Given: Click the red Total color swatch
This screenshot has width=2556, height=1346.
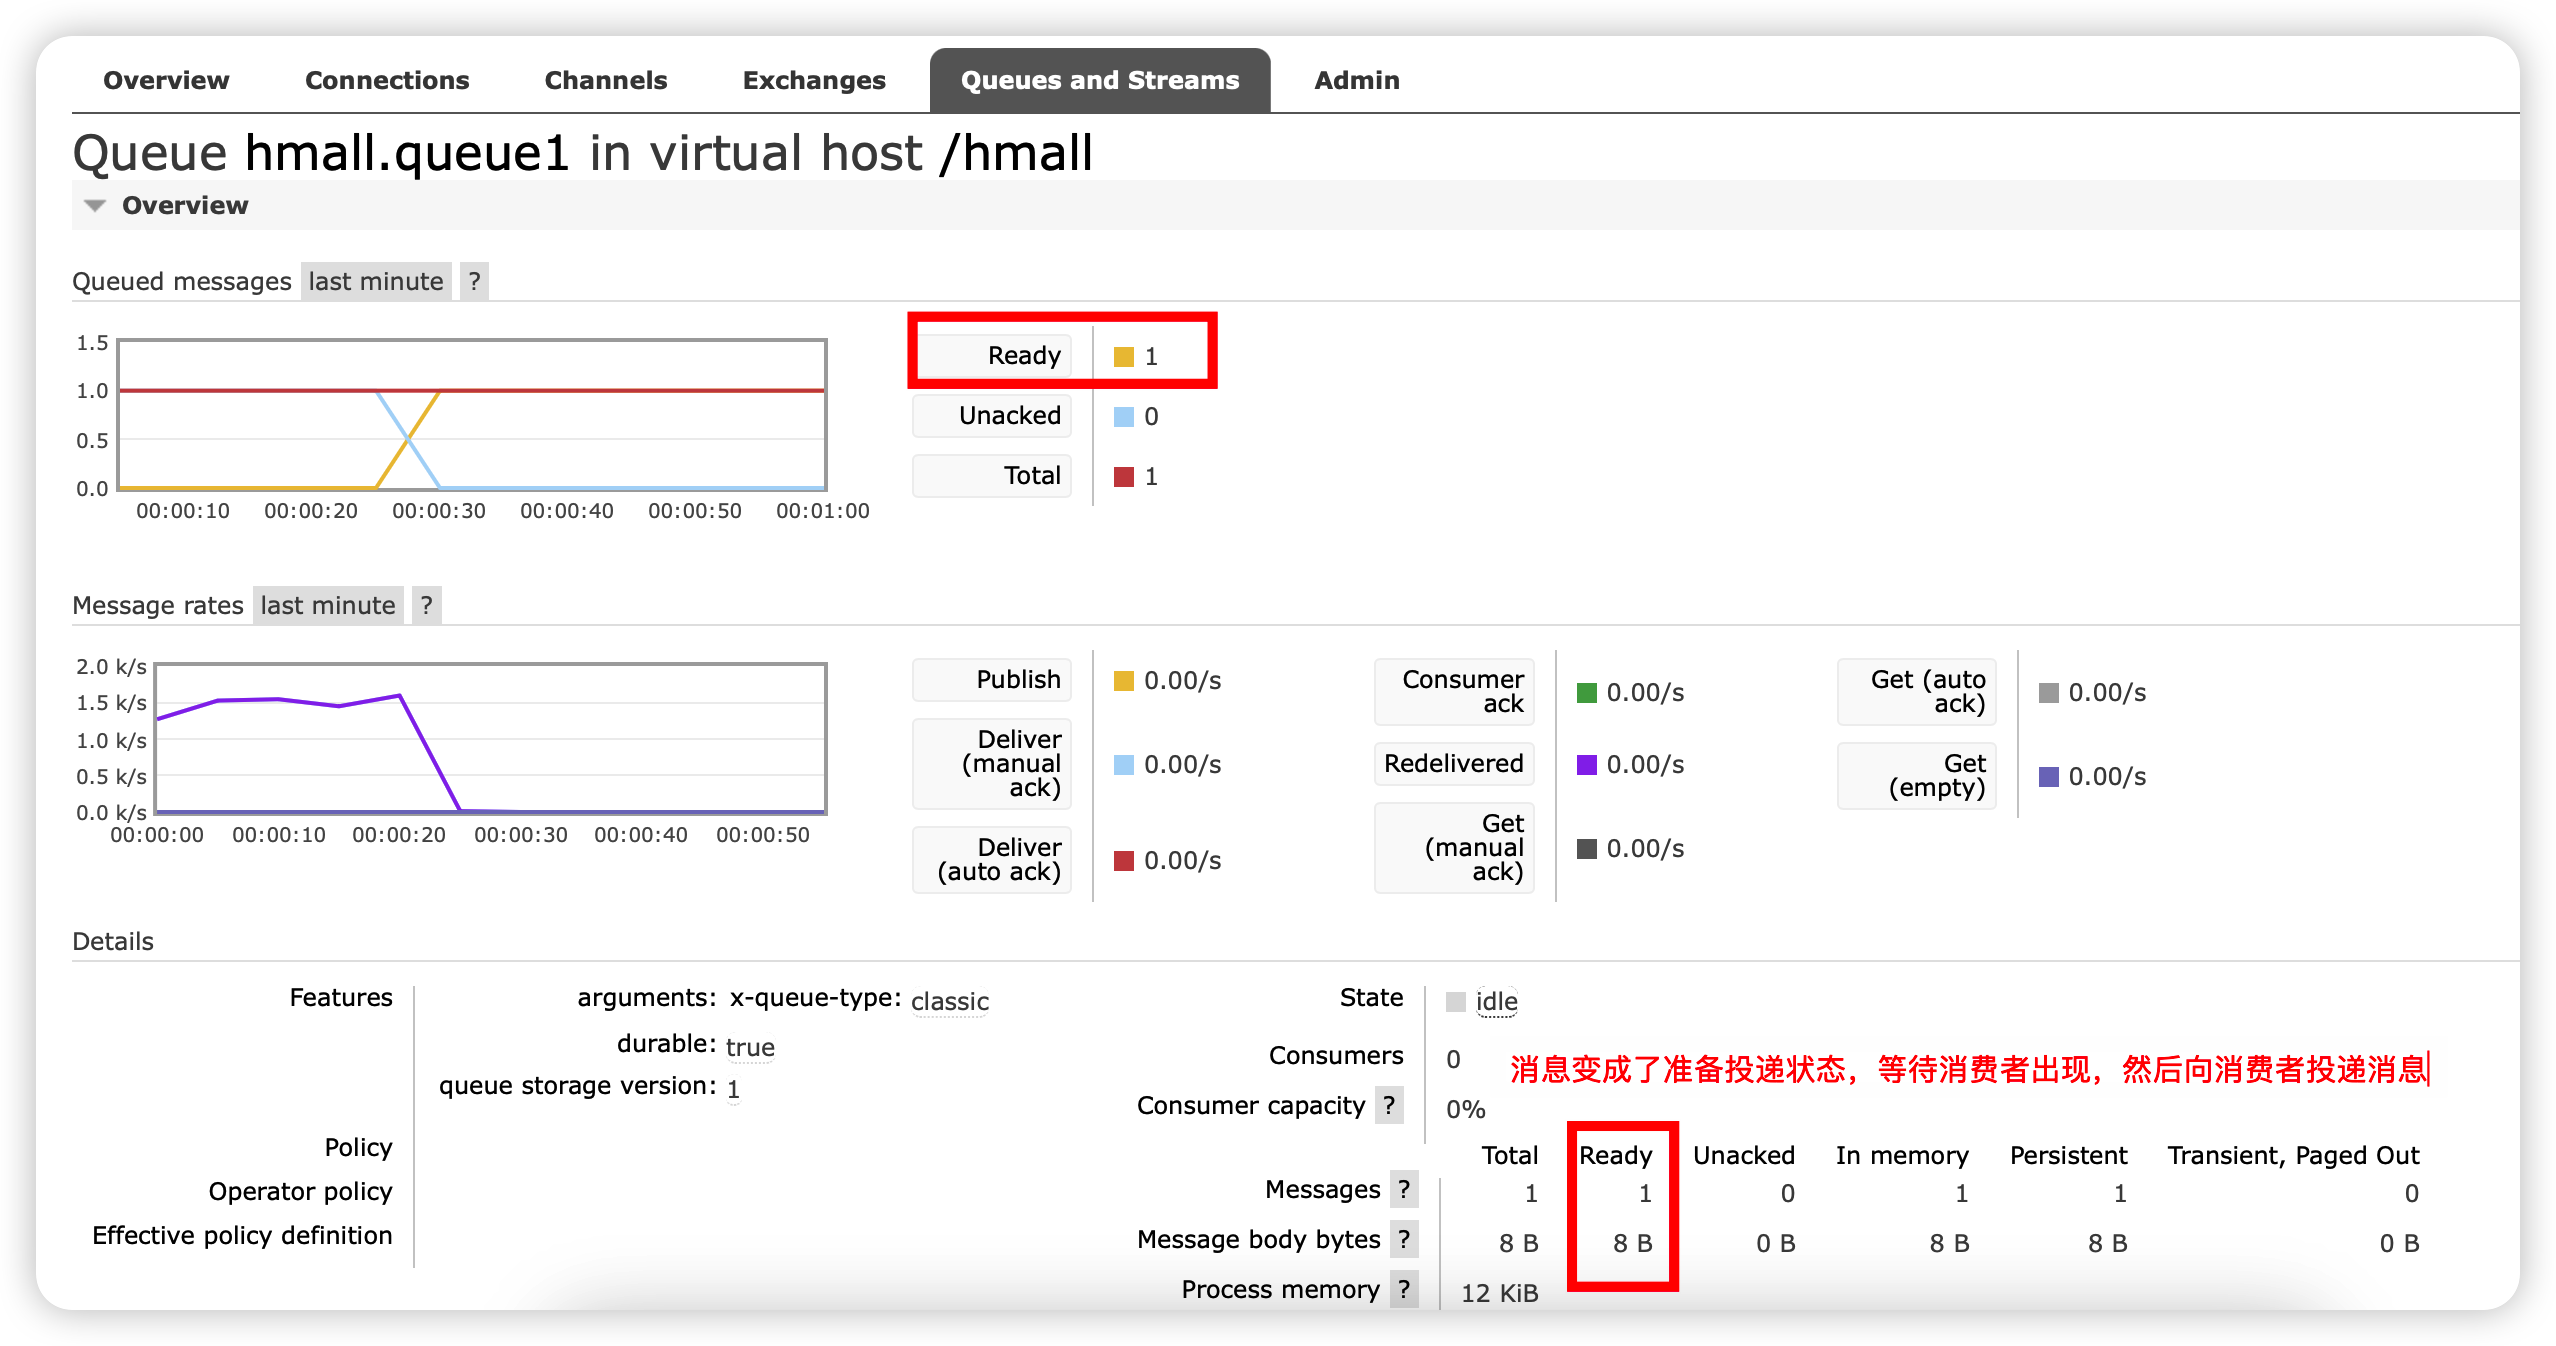Looking at the screenshot, I should tap(1123, 477).
